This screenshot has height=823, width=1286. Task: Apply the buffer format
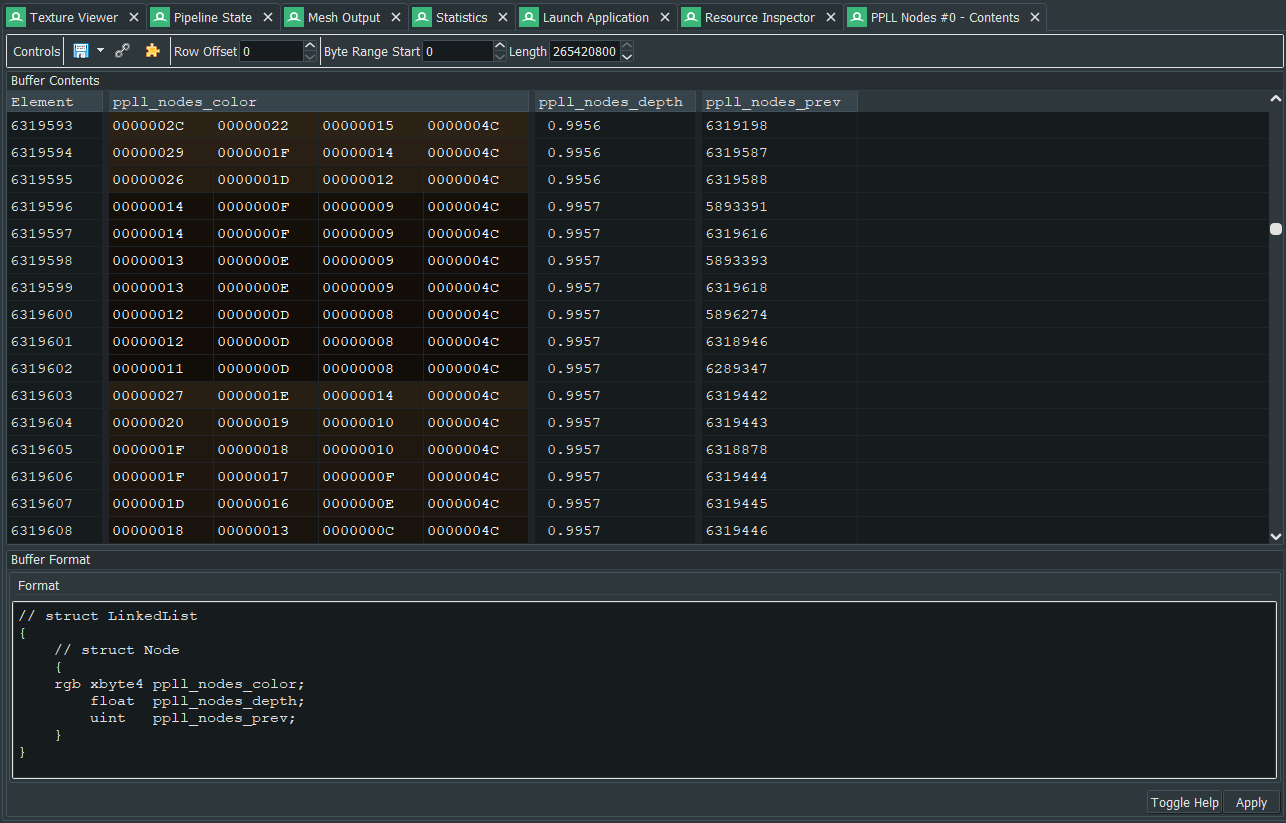click(1251, 802)
